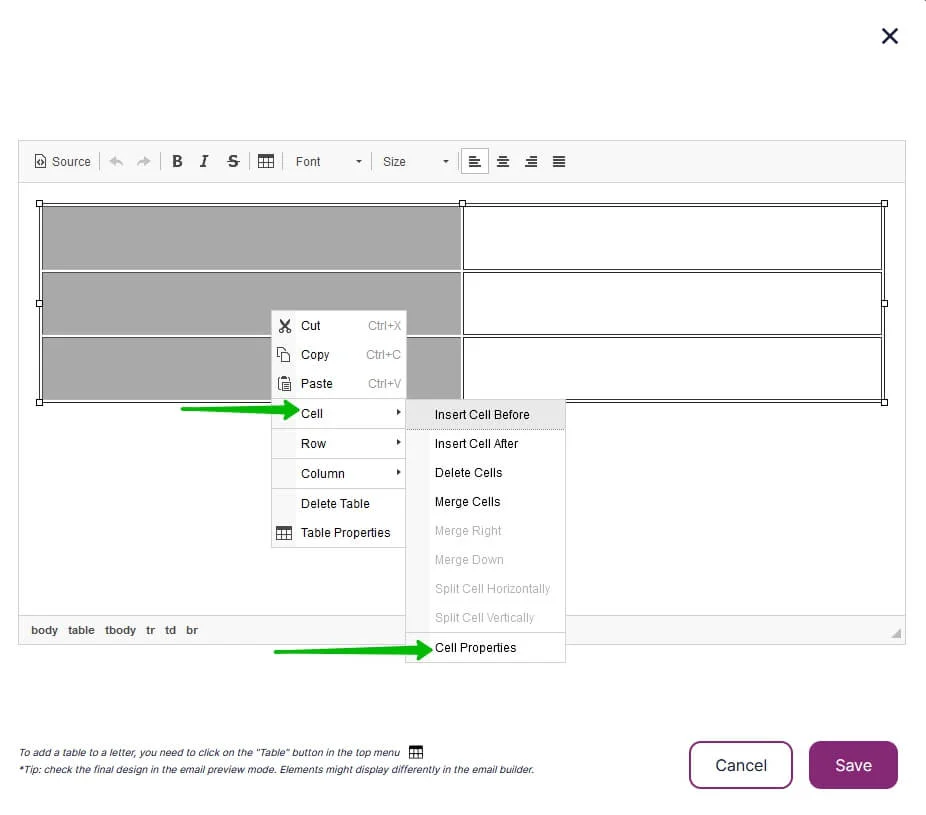Click the body element path
Screen dimensions: 926x815
pyautogui.click(x=44, y=630)
